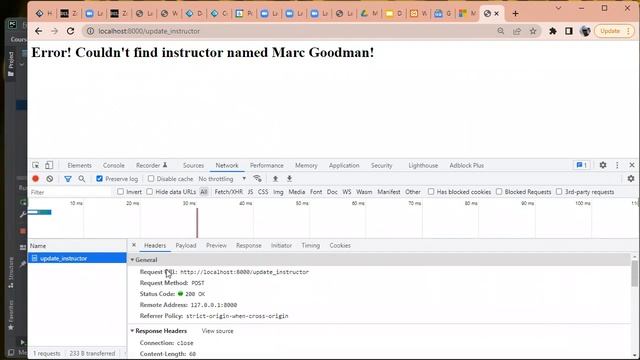Enable the Disable cache checkbox

coord(151,179)
